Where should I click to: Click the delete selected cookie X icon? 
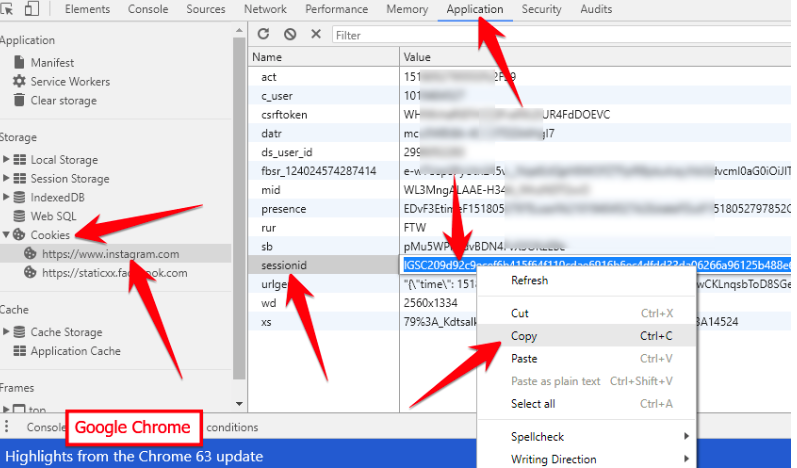[x=316, y=34]
